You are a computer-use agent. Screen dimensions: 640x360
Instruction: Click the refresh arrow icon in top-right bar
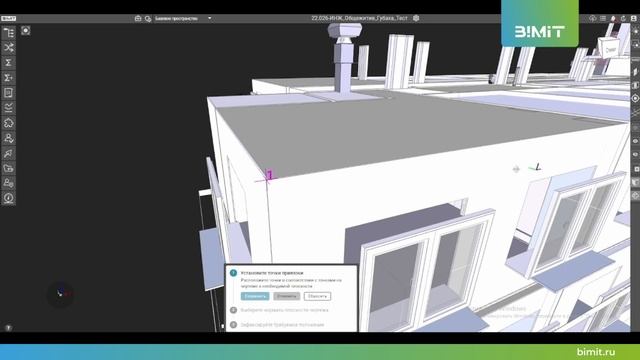point(623,18)
